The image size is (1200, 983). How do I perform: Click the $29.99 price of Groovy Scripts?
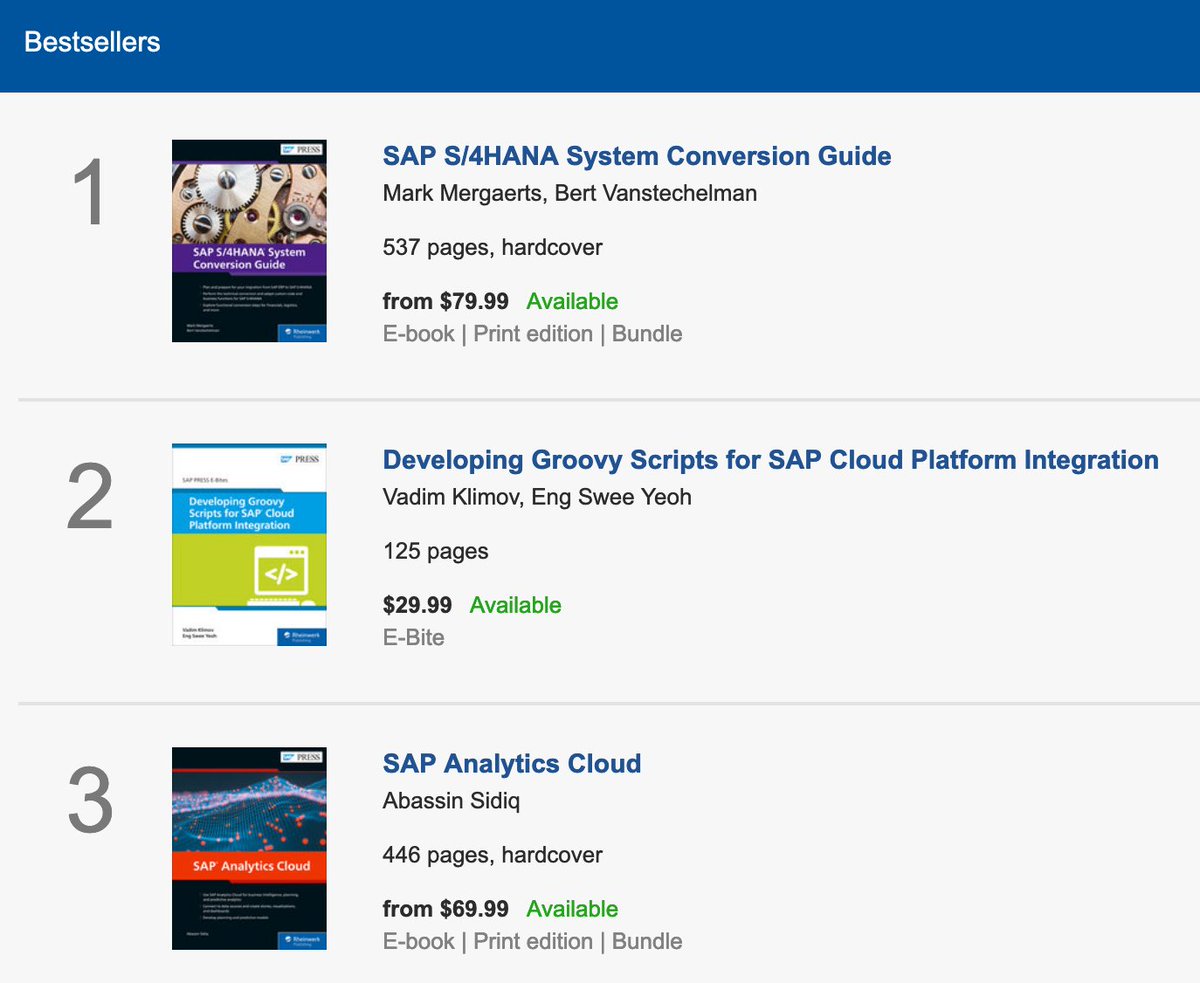point(417,606)
